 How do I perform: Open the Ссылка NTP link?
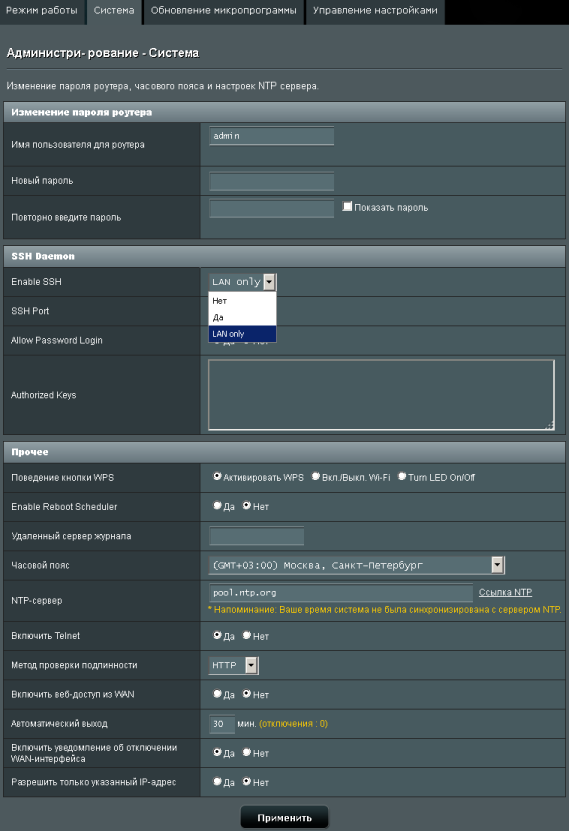pos(505,593)
